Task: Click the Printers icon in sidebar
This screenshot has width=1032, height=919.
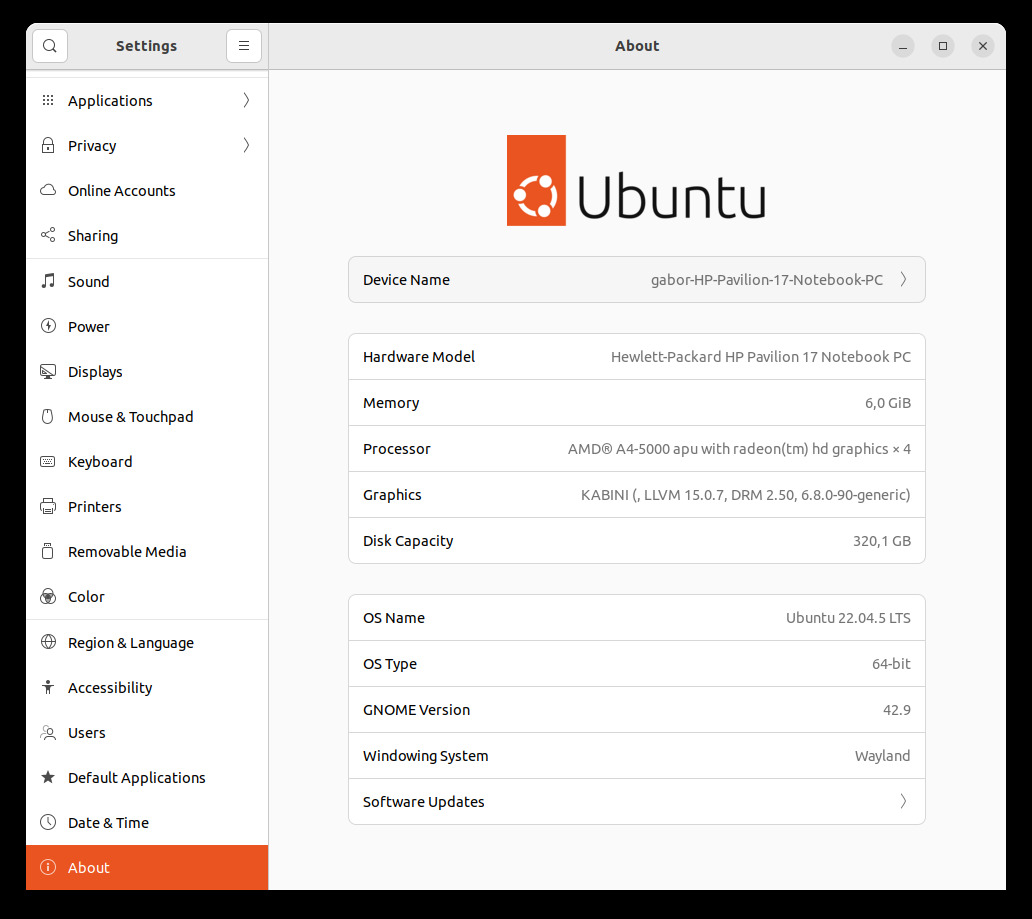Action: (48, 506)
